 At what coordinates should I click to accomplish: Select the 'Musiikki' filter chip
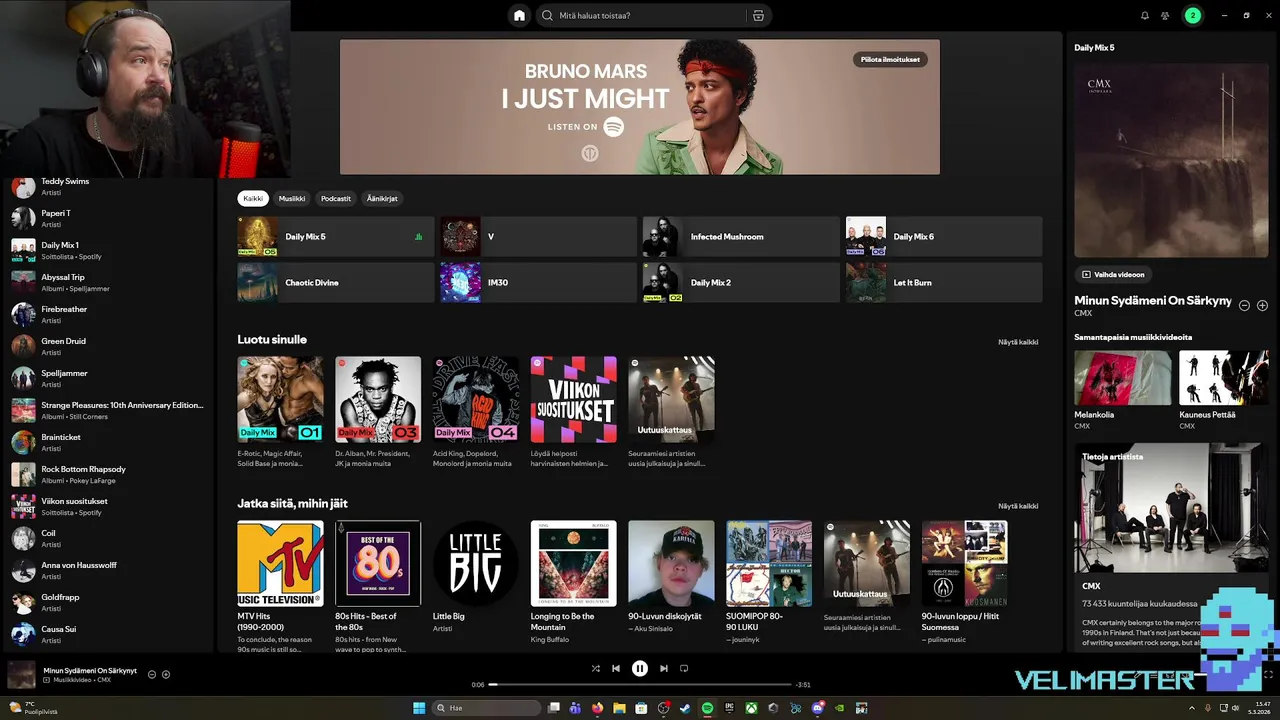pyautogui.click(x=292, y=198)
